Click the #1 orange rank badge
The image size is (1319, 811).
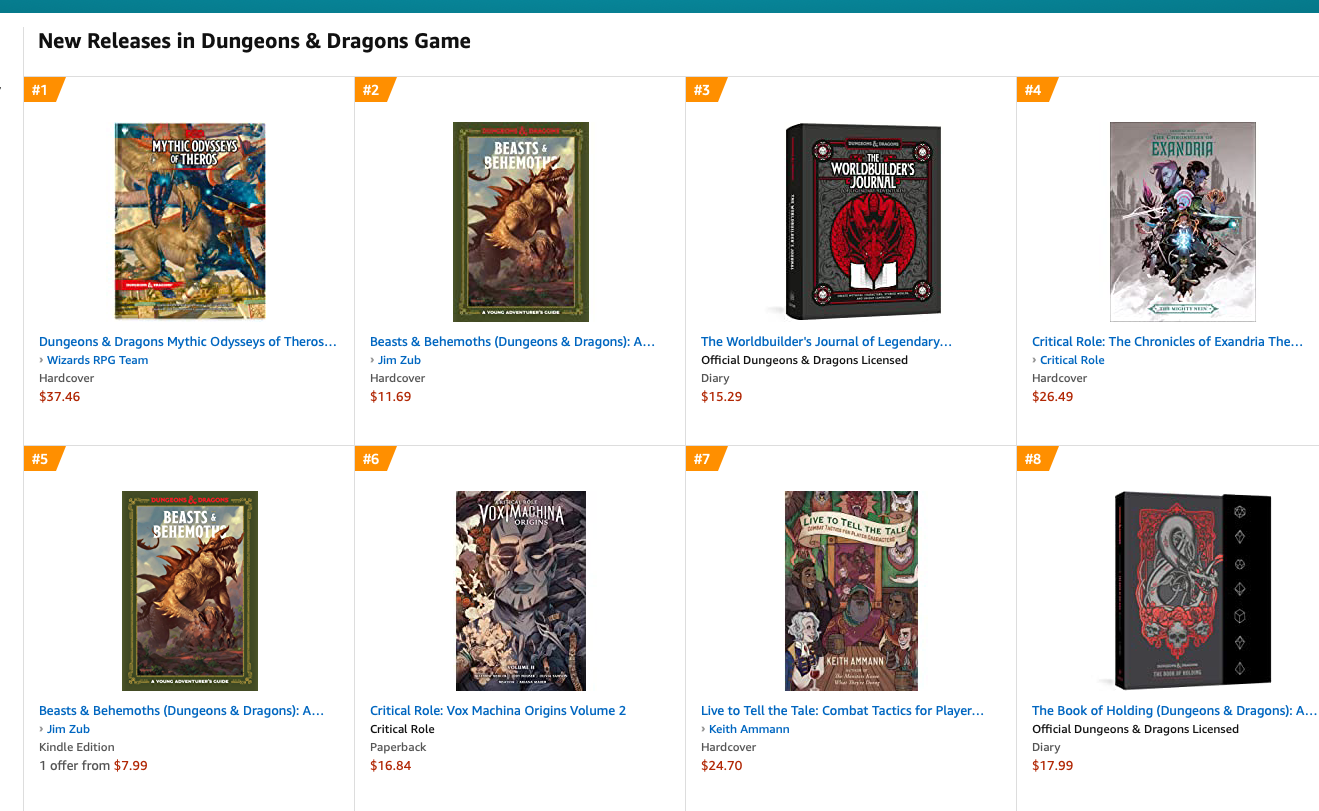42,90
